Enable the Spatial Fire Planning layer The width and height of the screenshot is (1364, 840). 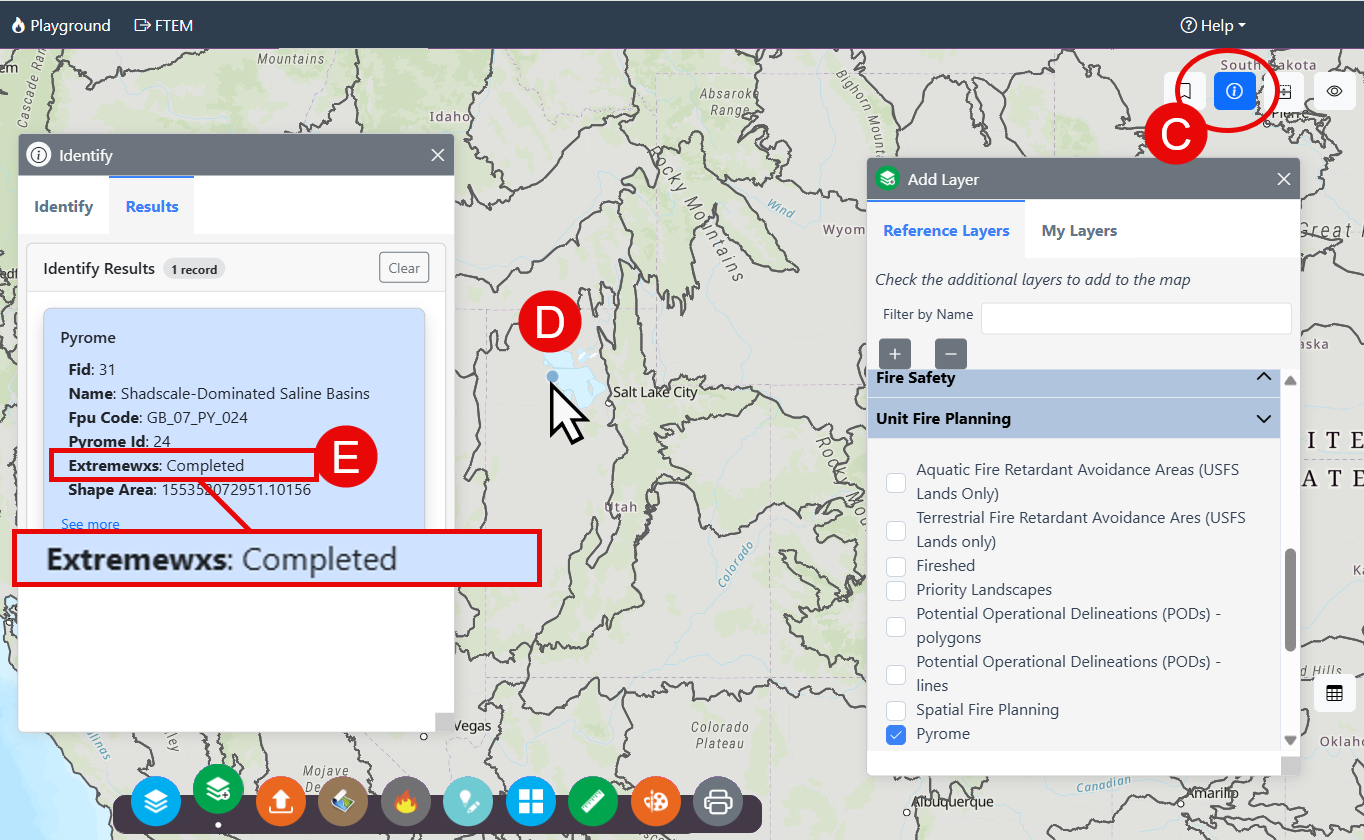896,710
